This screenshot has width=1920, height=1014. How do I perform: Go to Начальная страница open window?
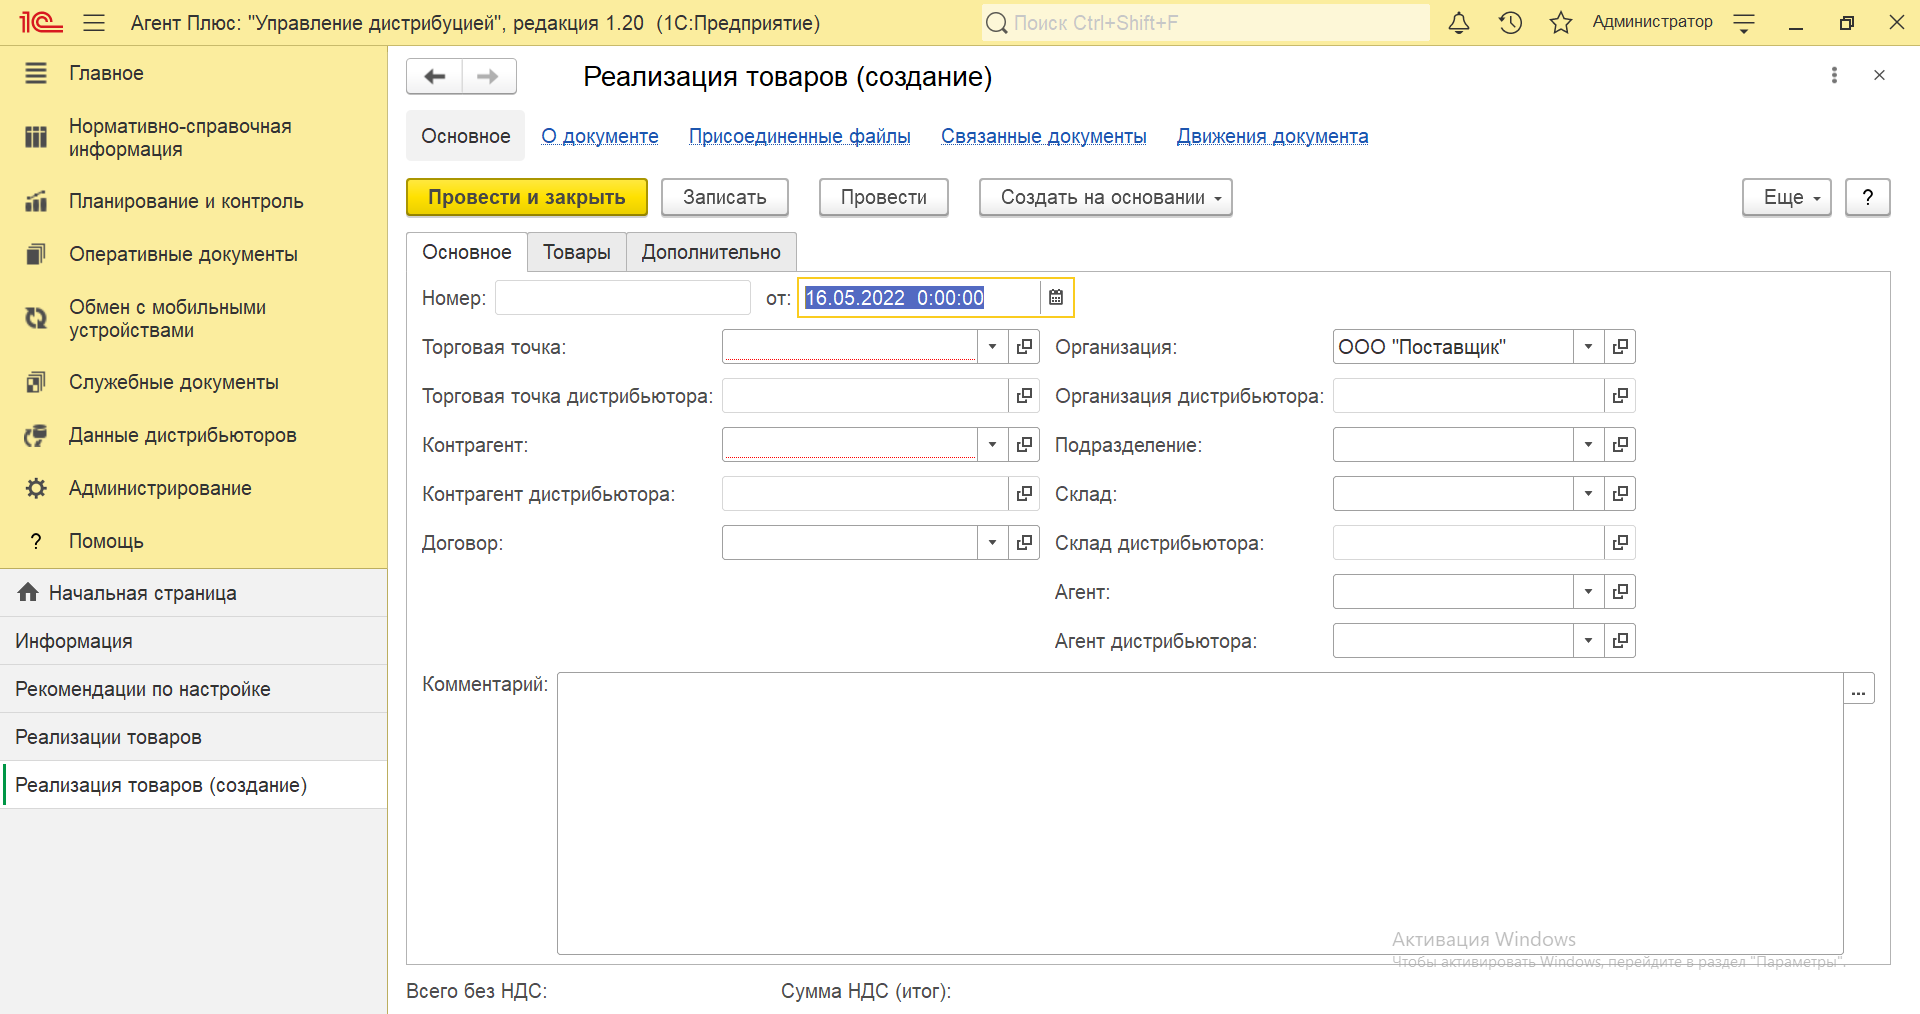coord(194,593)
